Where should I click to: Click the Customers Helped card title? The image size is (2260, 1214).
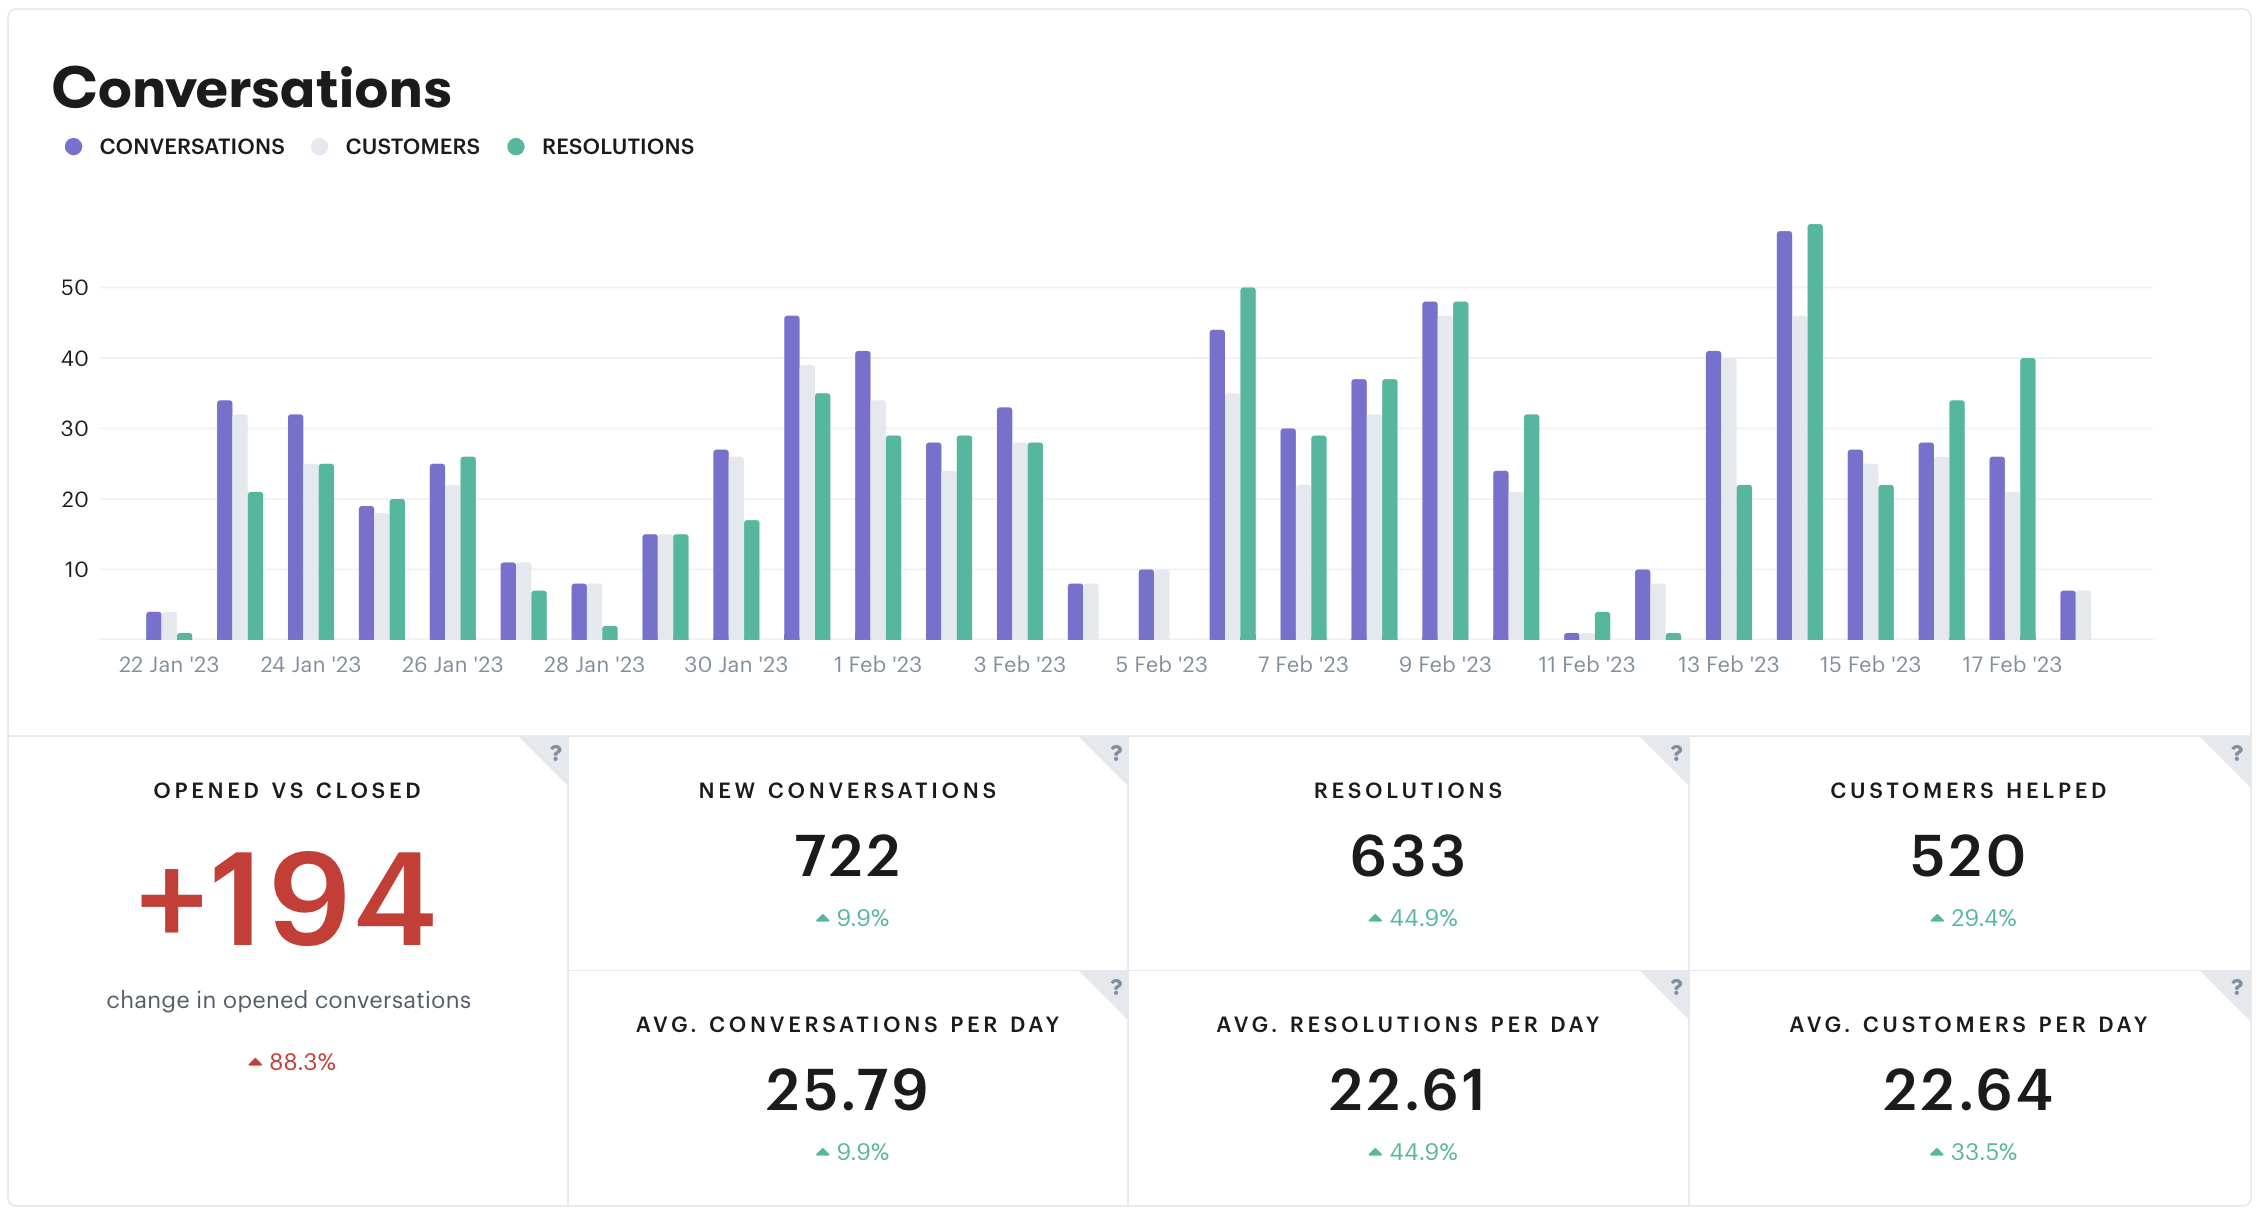click(x=1969, y=790)
